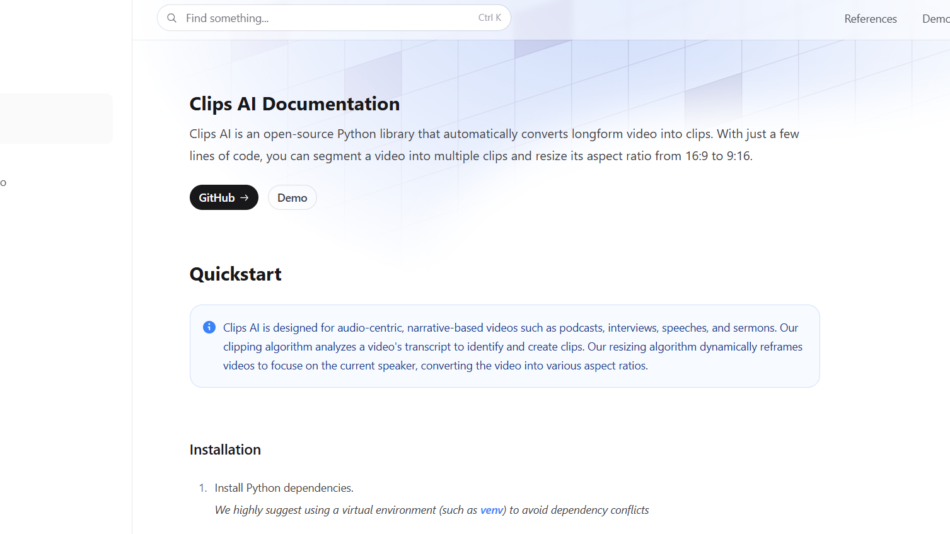Click the blue info icon in callout
Screen dimensions: 950x534
[209, 327]
